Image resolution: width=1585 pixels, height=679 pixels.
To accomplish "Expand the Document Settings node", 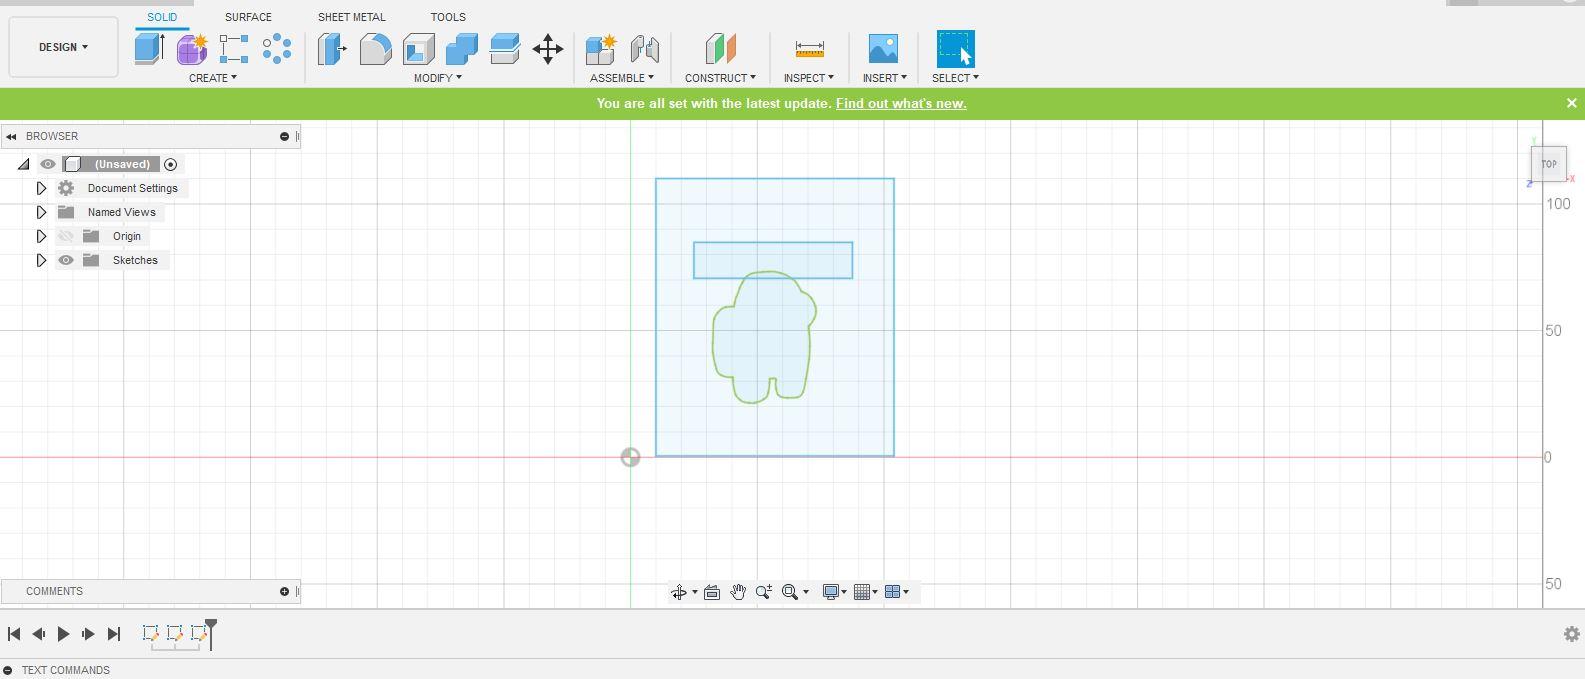I will point(41,188).
